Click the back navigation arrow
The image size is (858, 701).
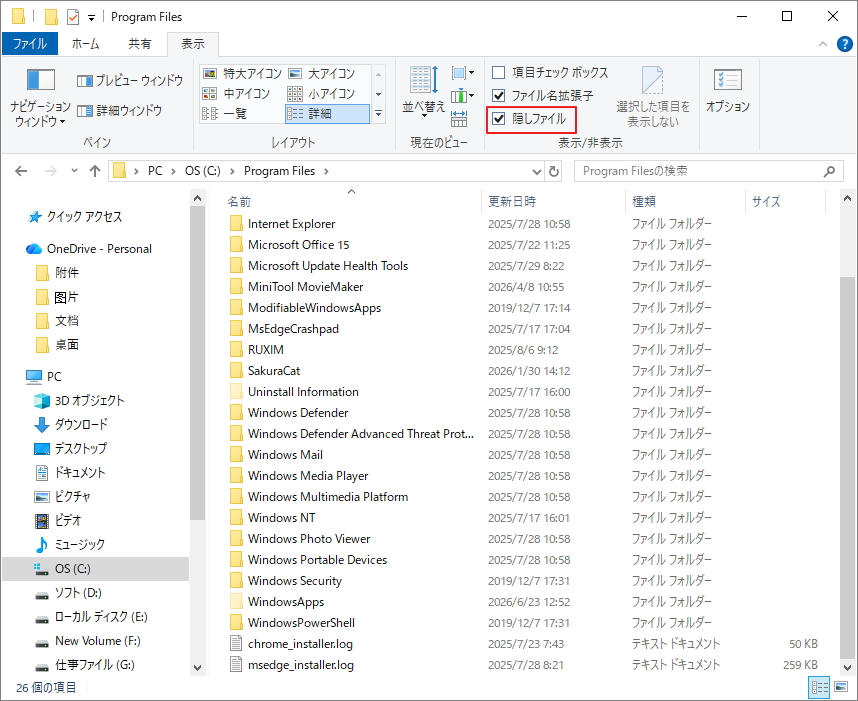pos(21,171)
